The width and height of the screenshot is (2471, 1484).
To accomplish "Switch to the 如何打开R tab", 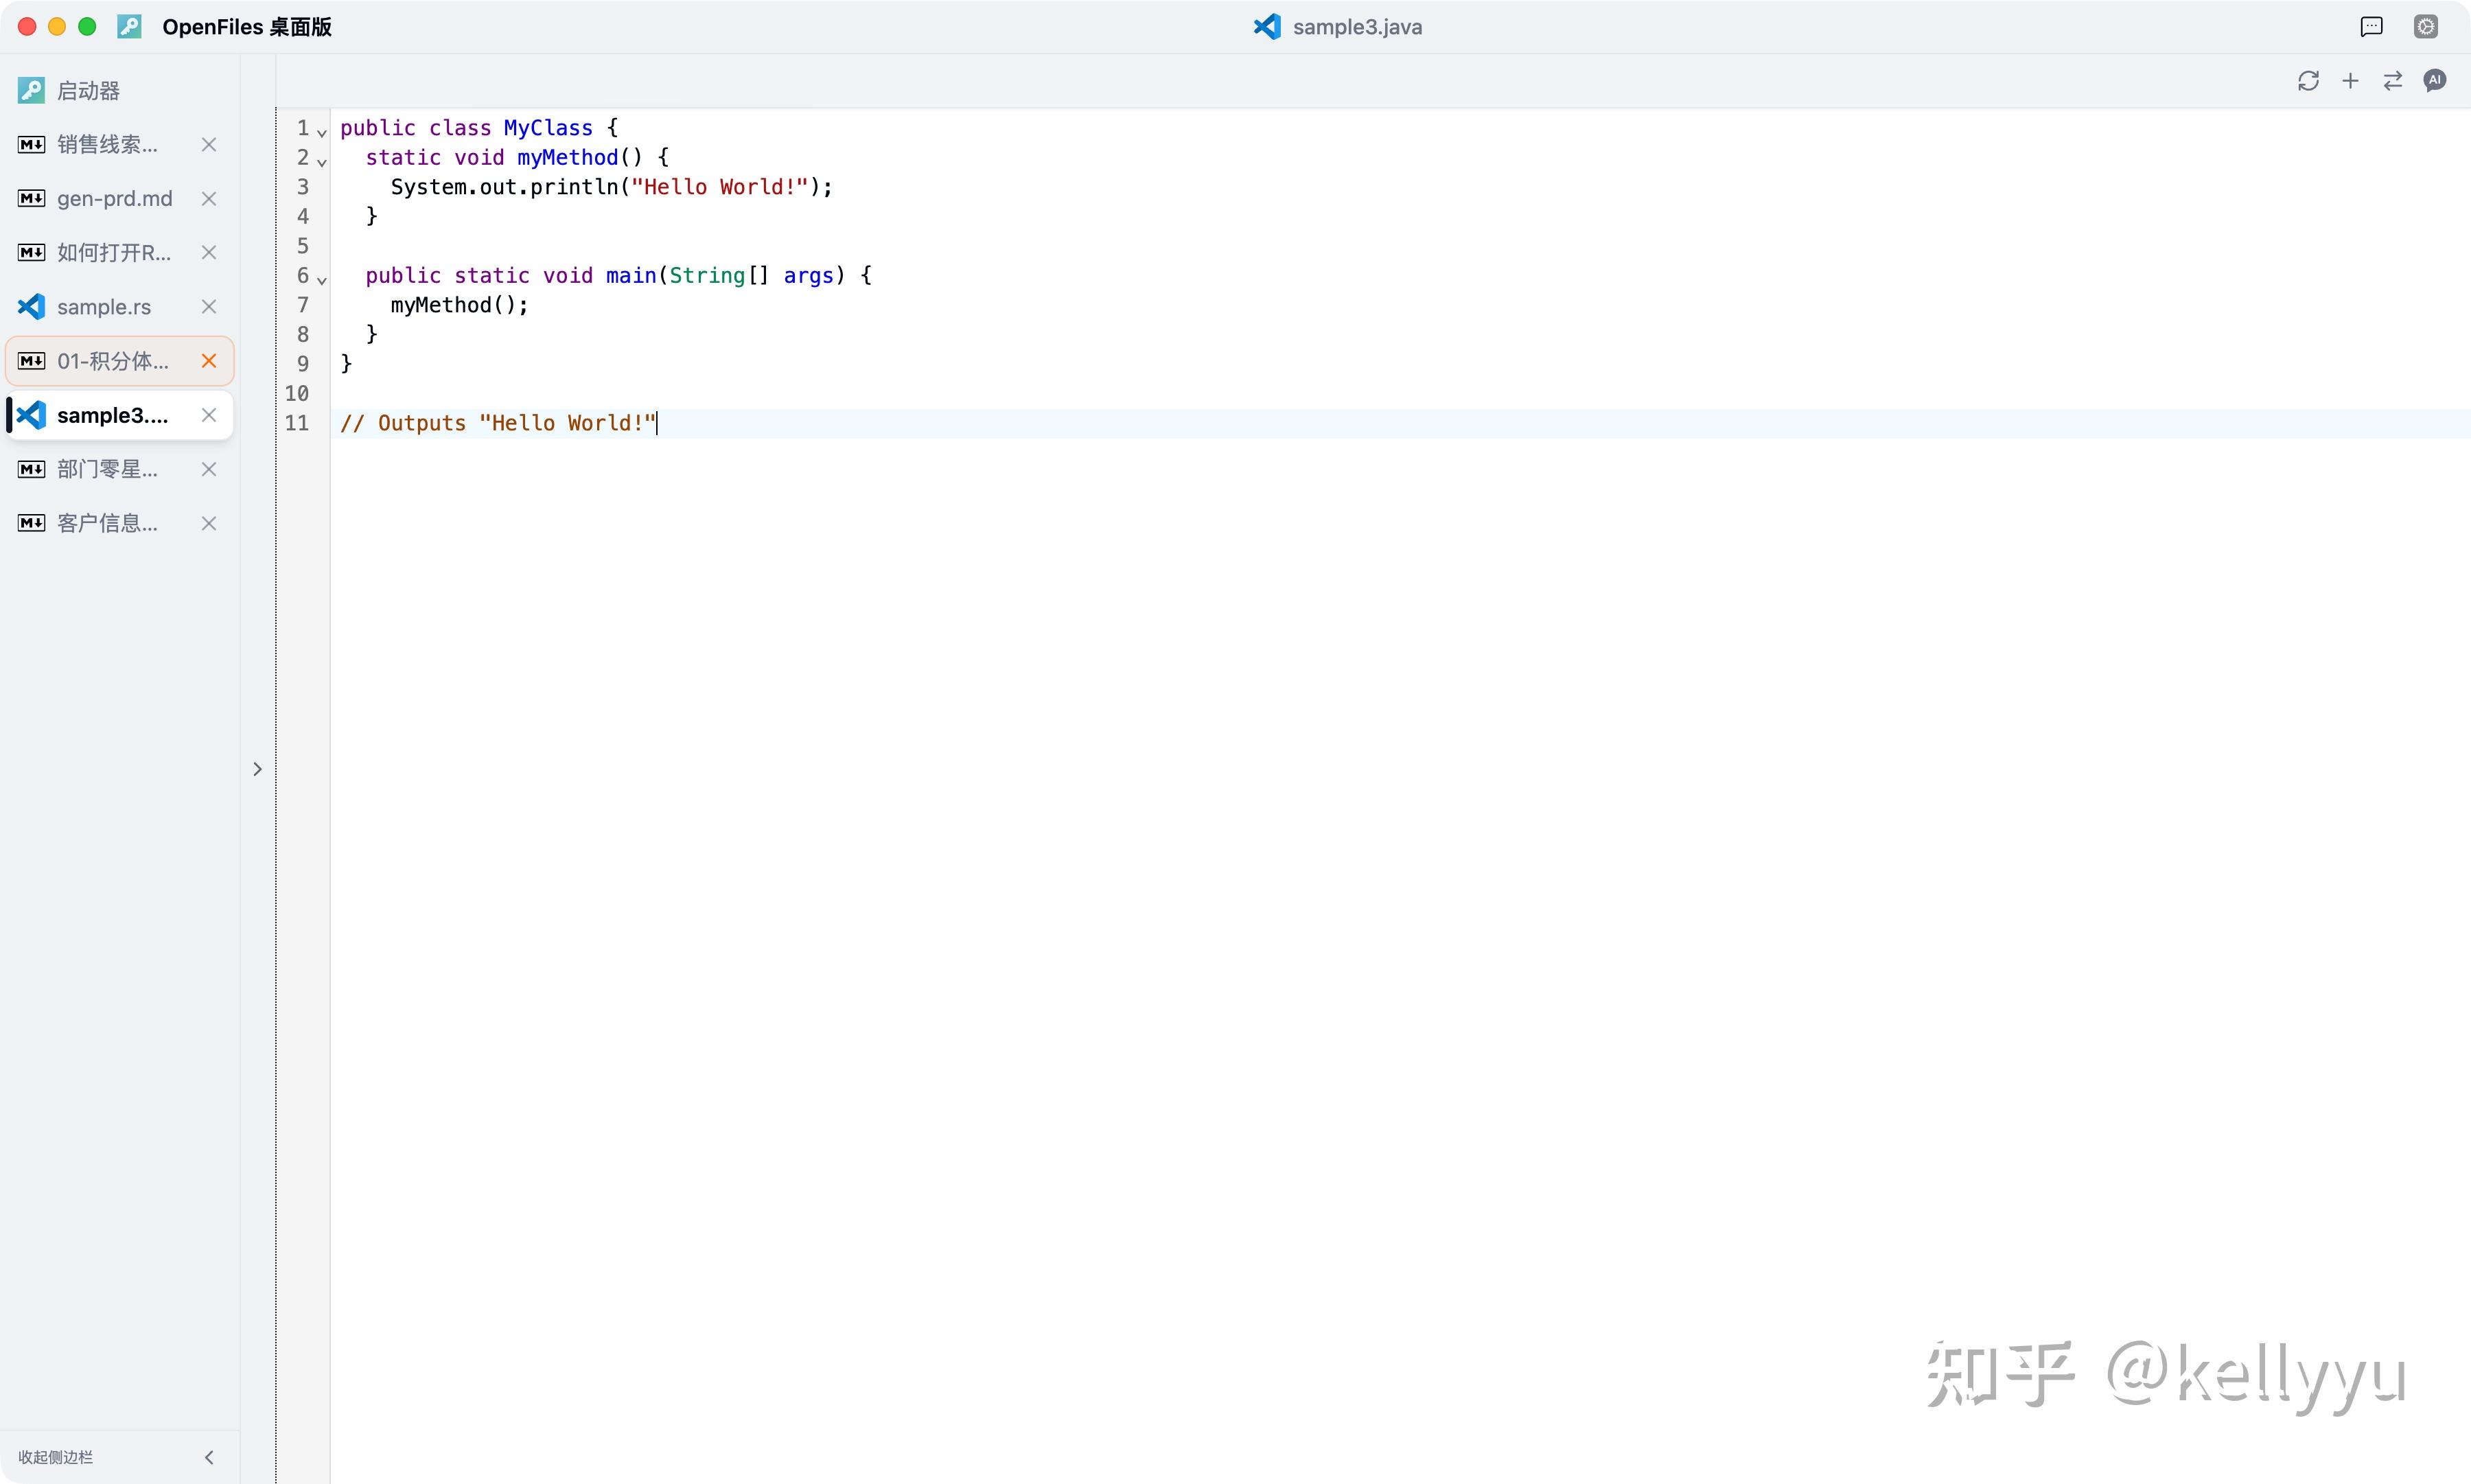I will pos(120,253).
